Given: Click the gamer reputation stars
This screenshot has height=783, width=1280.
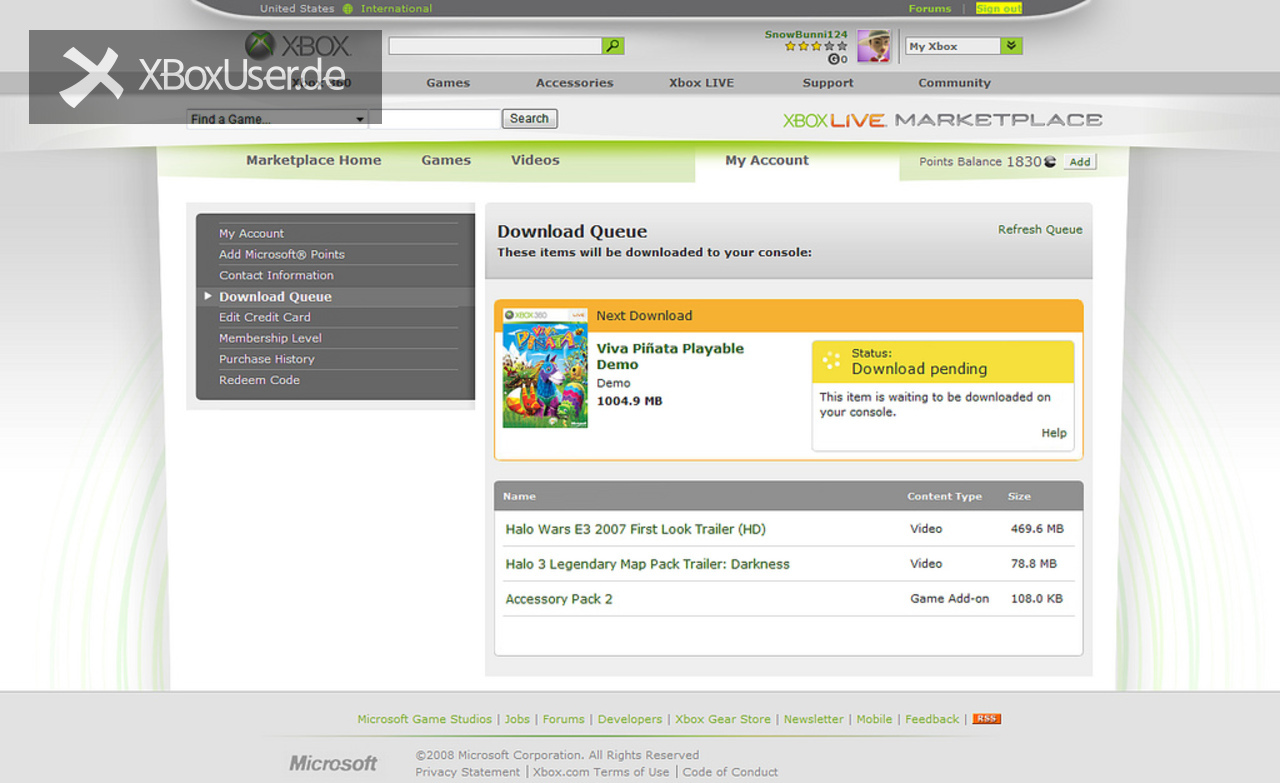Looking at the screenshot, I should (x=816, y=46).
